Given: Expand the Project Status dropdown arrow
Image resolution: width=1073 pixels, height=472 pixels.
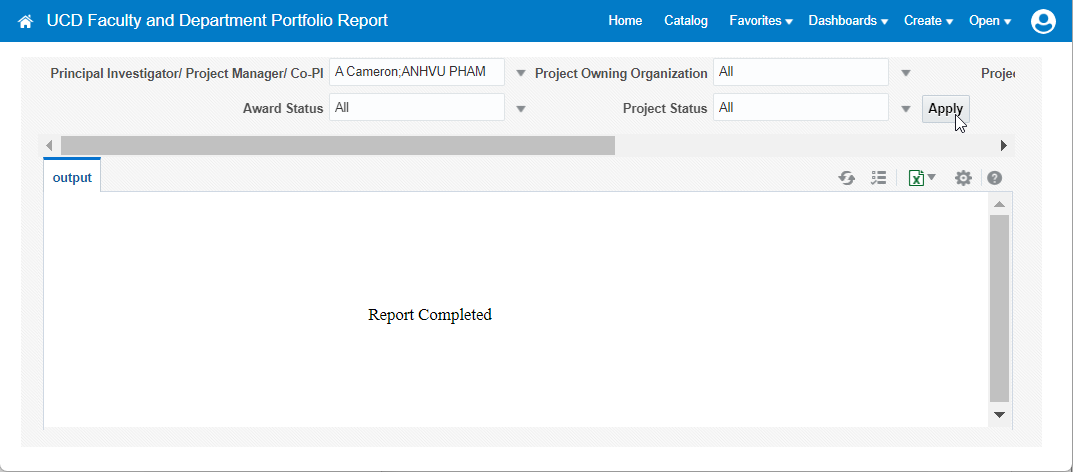Looking at the screenshot, I should [905, 109].
